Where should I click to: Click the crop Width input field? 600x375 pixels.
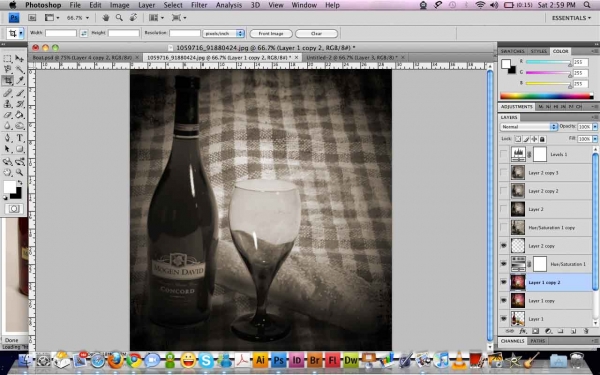[x=61, y=33]
